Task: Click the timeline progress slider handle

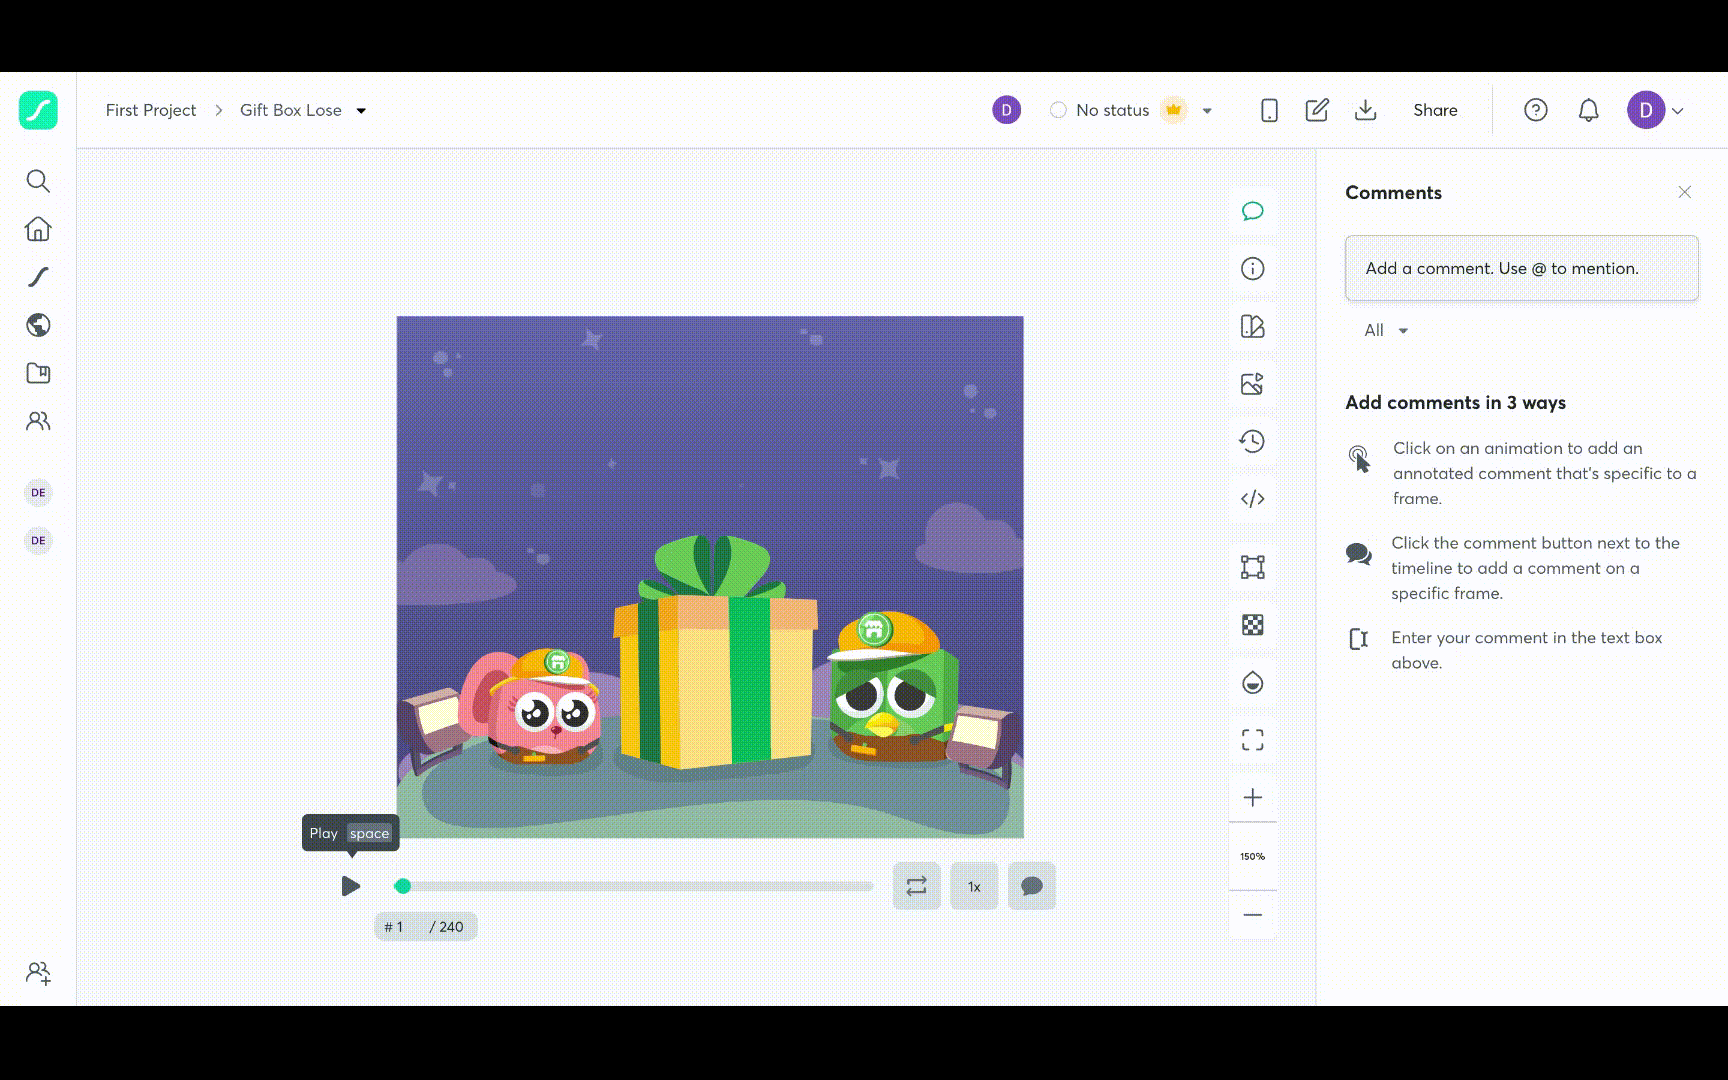Action: click(403, 886)
